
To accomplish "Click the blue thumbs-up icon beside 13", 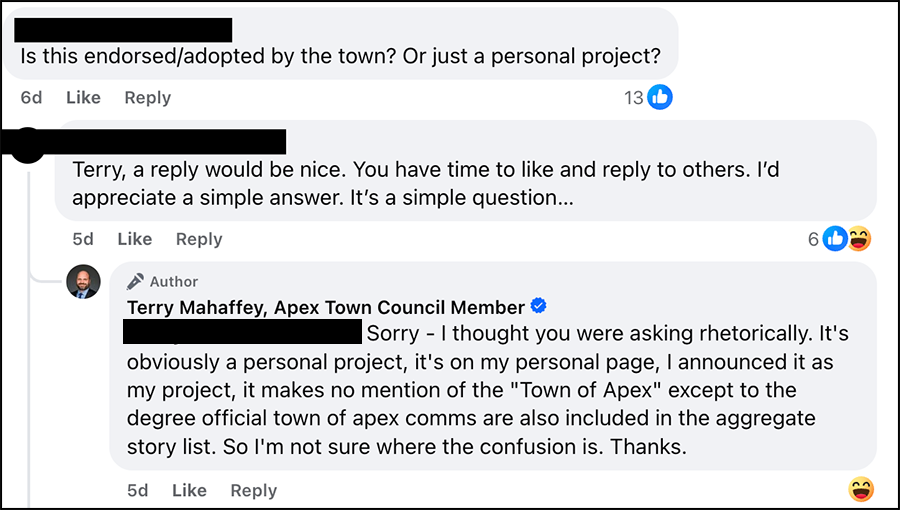I will 660,97.
